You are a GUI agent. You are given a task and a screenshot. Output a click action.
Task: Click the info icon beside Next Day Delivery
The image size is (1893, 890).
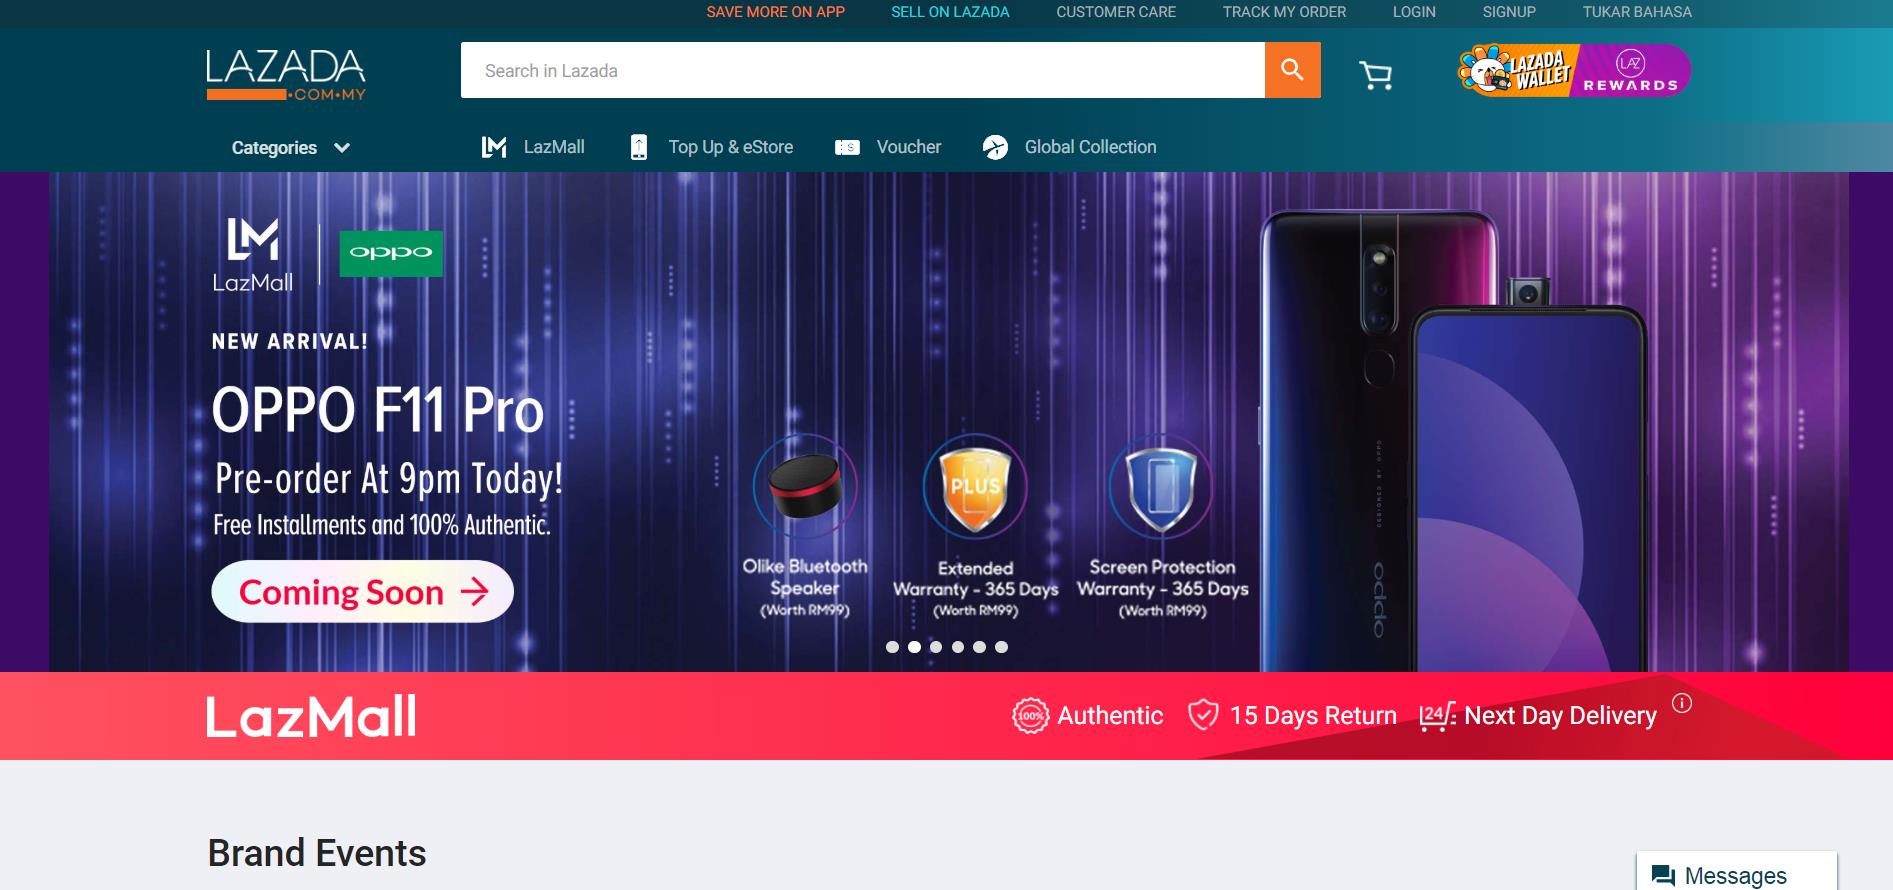(1682, 703)
